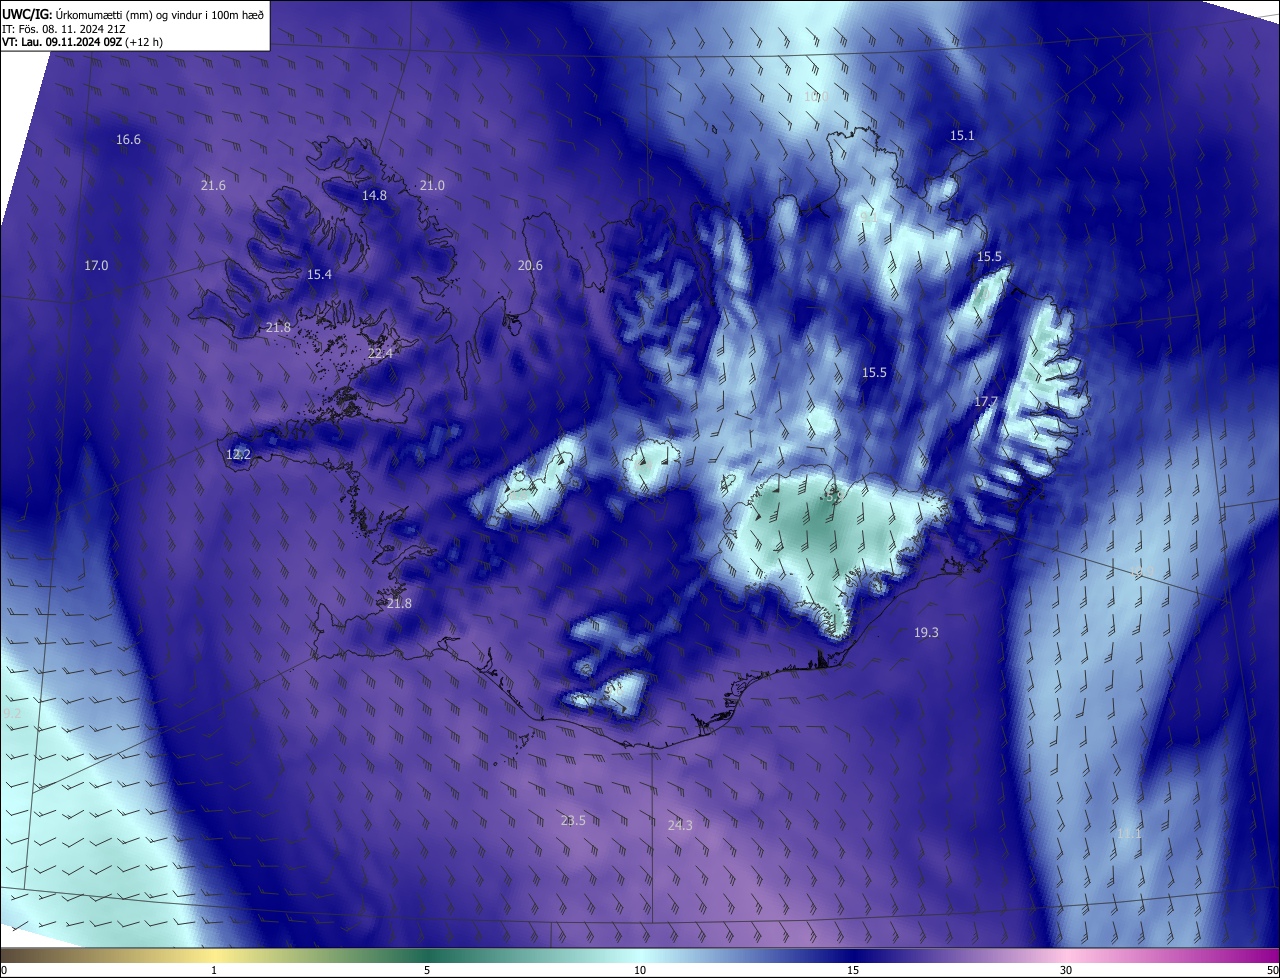
Task: Click the 5 tick on colour scale
Action: 427,971
